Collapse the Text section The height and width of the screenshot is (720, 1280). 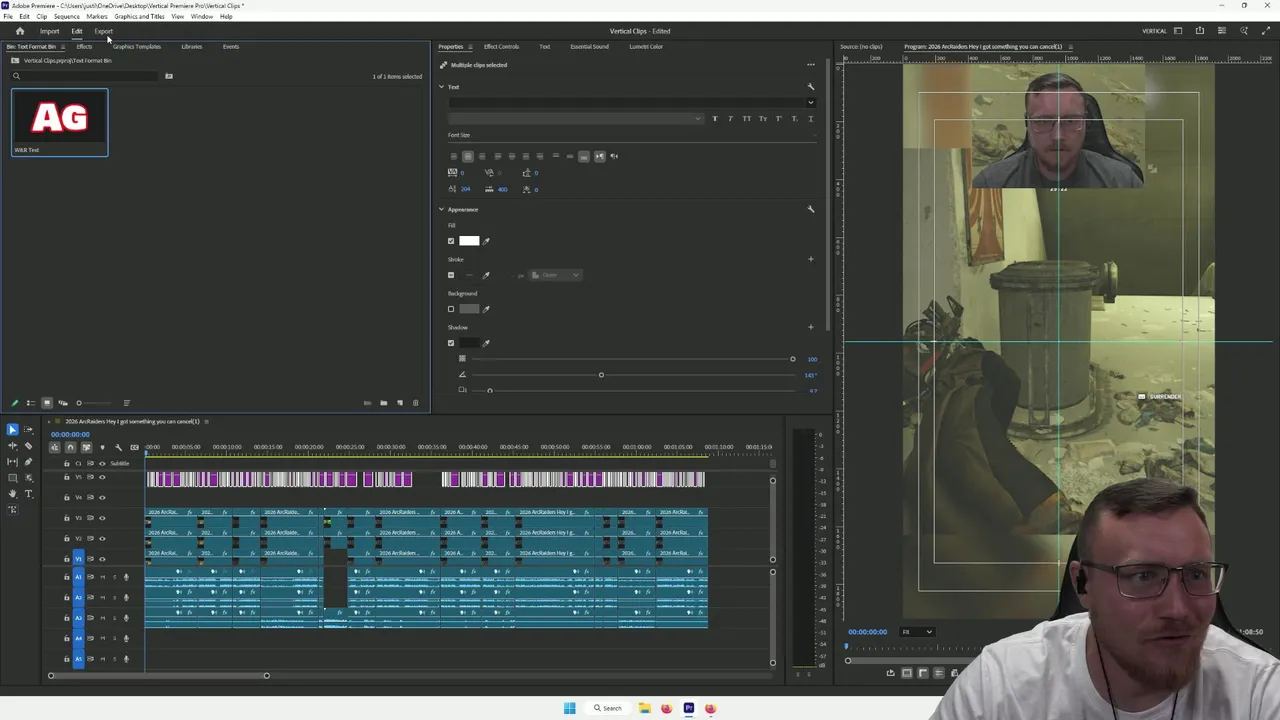click(x=441, y=87)
